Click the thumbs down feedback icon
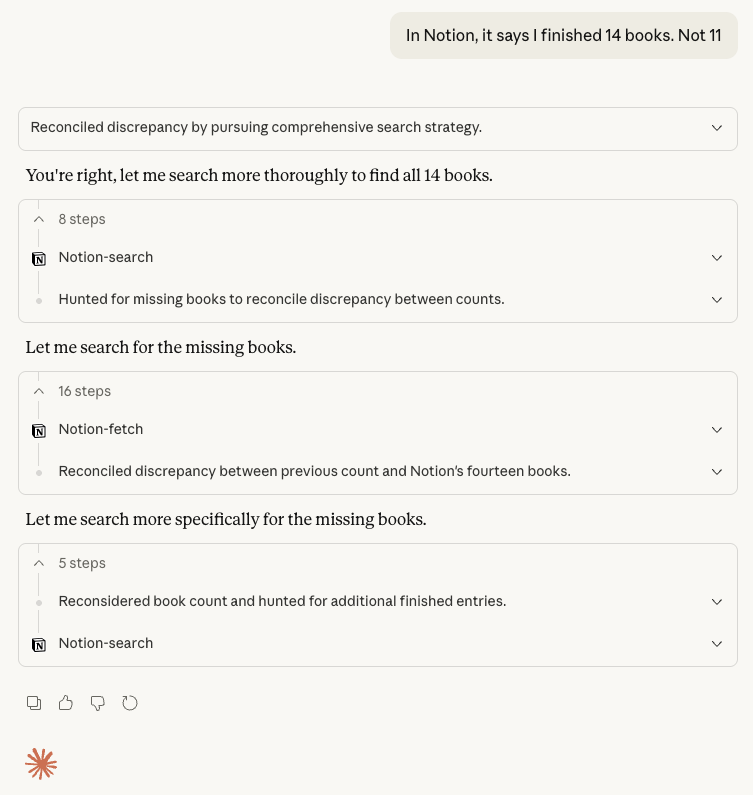This screenshot has width=753, height=795. coord(98,703)
